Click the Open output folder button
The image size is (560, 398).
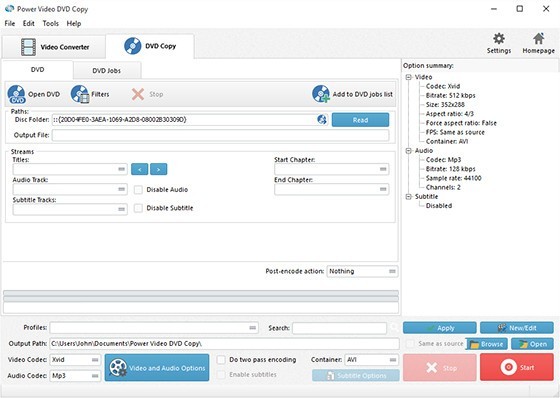tap(532, 344)
